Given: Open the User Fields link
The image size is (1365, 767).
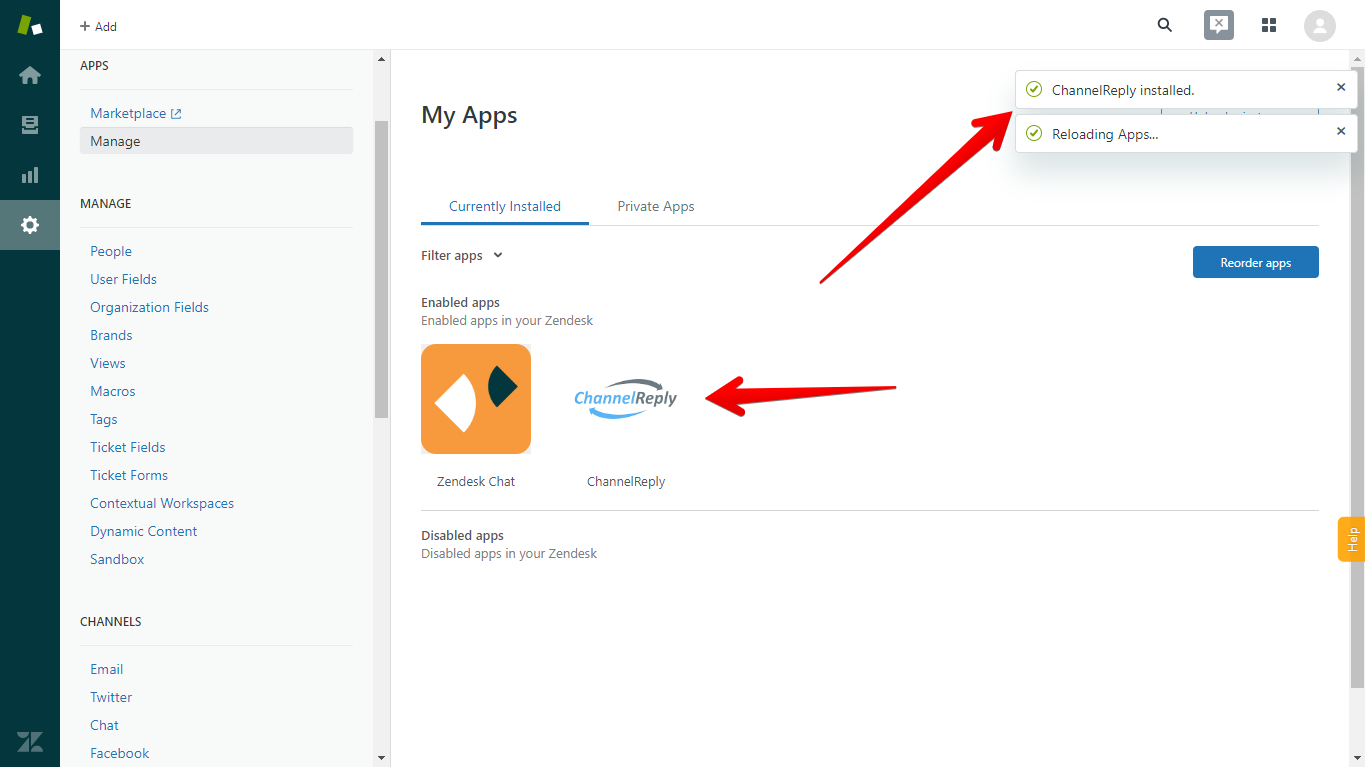Looking at the screenshot, I should pyautogui.click(x=124, y=279).
